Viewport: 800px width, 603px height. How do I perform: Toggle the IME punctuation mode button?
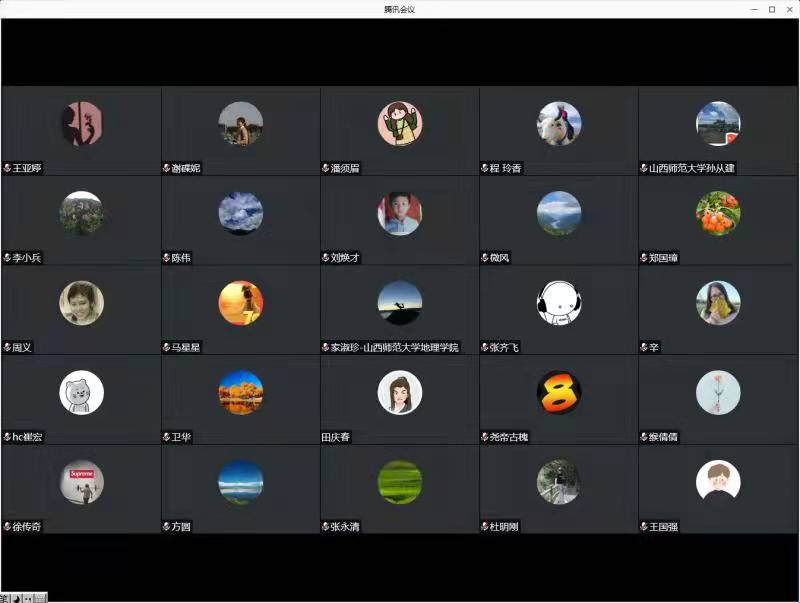point(27,598)
